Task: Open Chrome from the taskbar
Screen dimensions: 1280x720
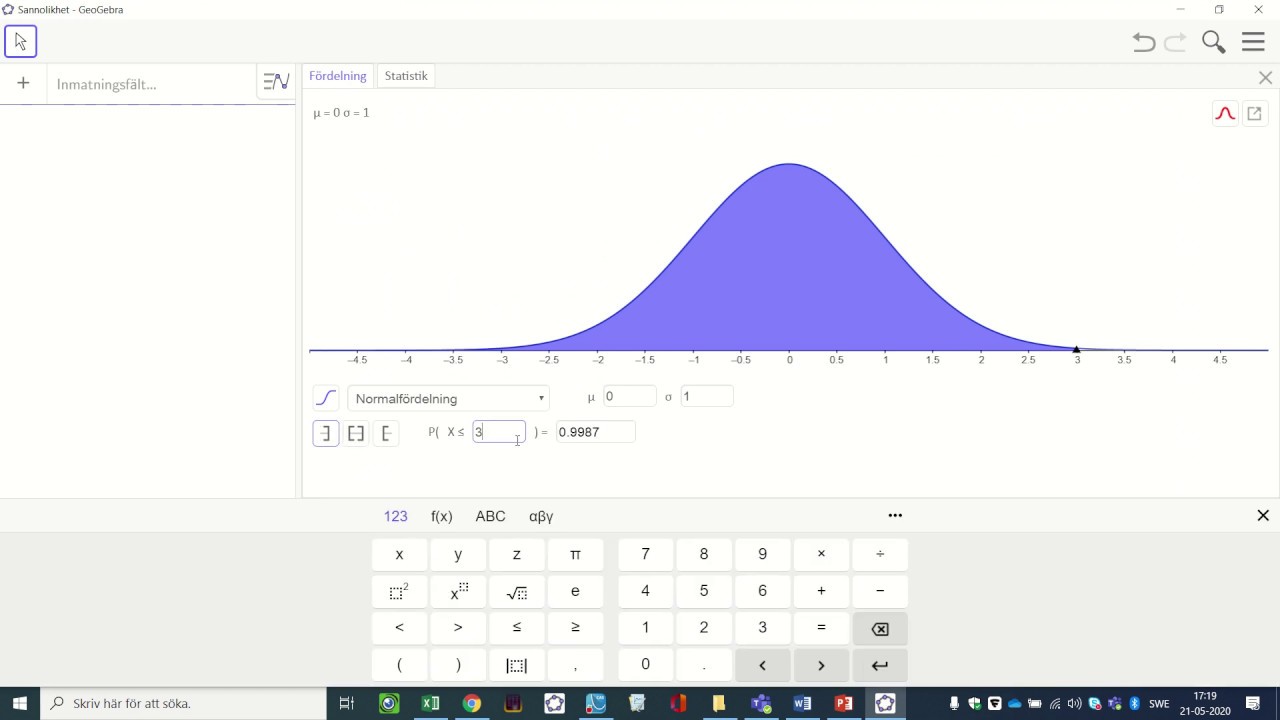Action: click(x=471, y=703)
